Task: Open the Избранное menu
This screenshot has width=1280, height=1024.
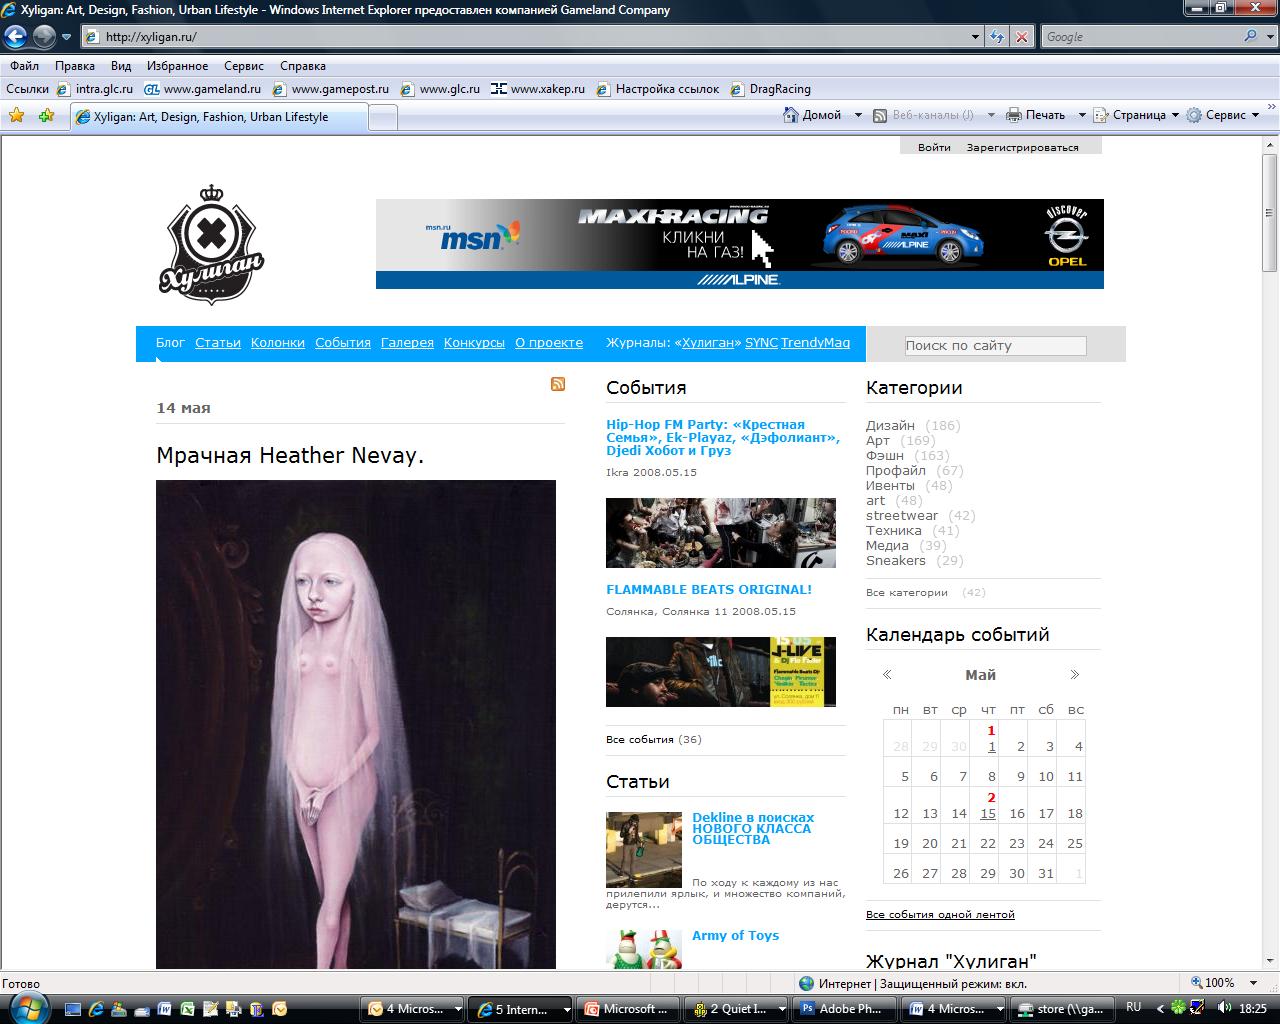Action: [177, 66]
